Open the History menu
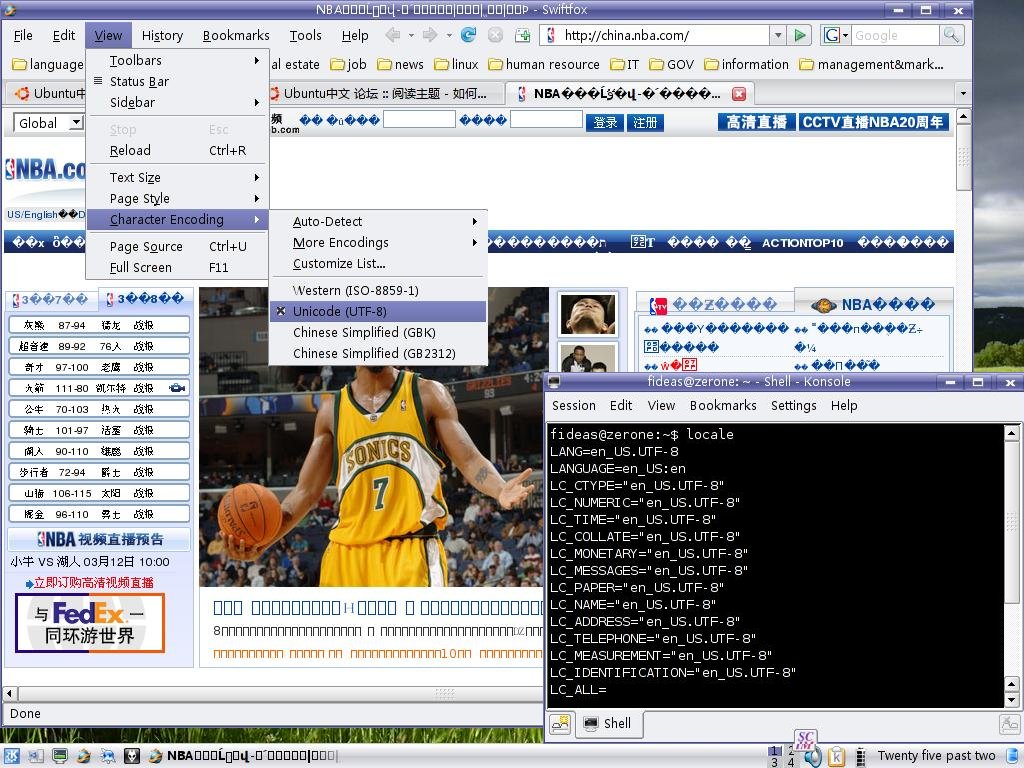The width and height of the screenshot is (1024, 768). coord(162,35)
